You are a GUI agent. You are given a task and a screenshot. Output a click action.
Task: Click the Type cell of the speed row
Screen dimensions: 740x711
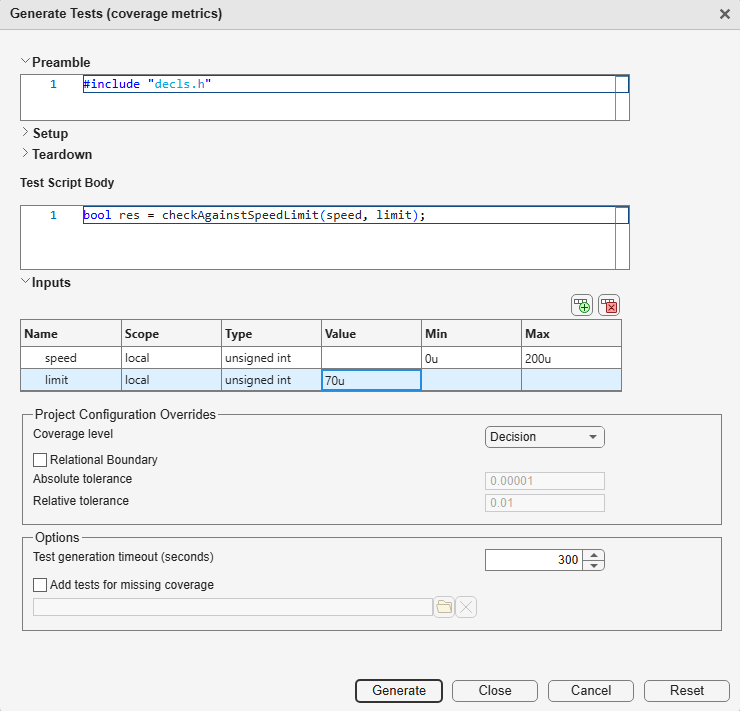[x=271, y=358]
